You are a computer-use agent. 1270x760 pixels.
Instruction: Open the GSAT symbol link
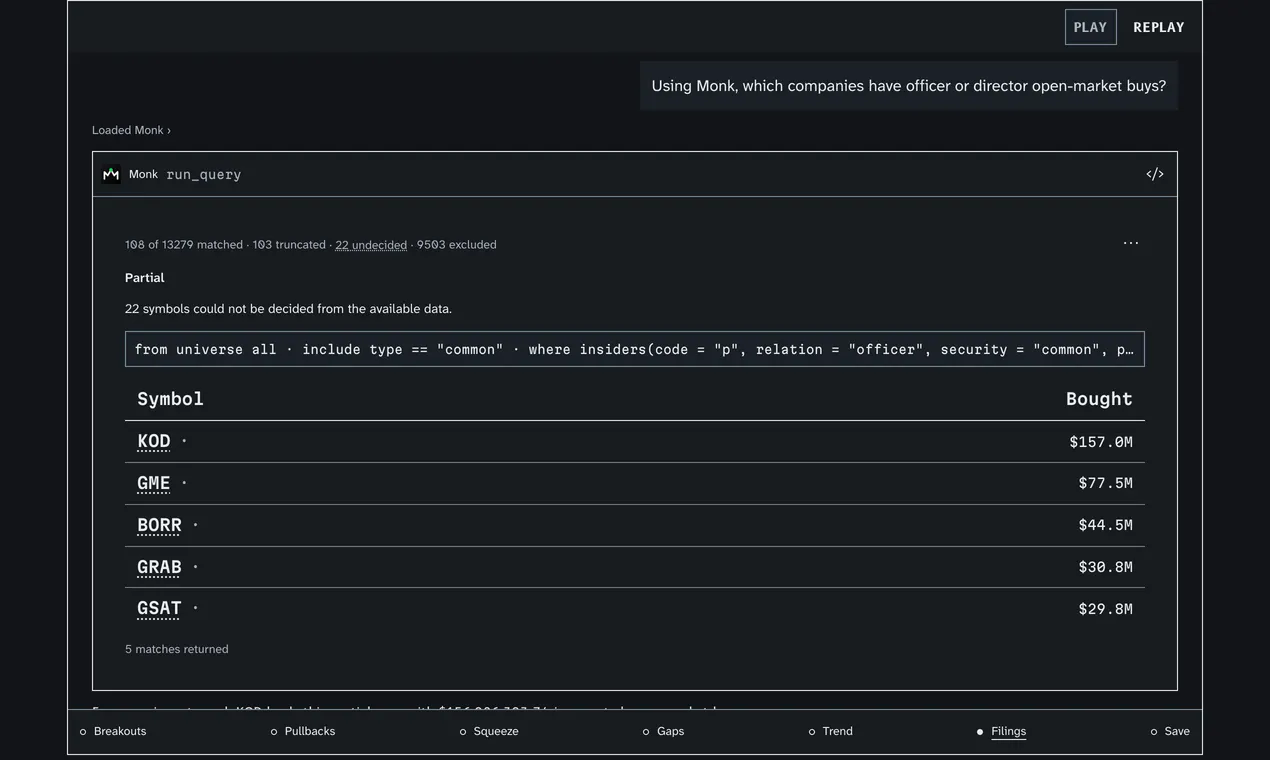pyautogui.click(x=159, y=608)
